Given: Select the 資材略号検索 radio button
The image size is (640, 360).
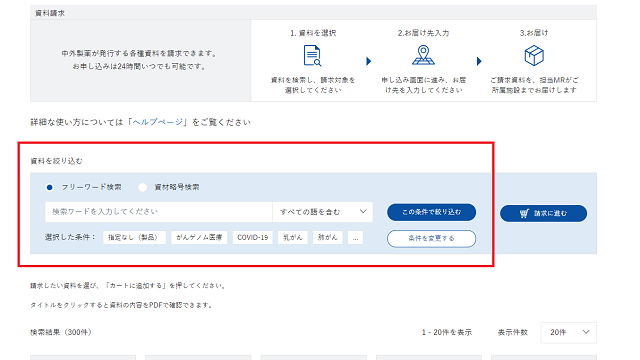Looking at the screenshot, I should [x=142, y=187].
